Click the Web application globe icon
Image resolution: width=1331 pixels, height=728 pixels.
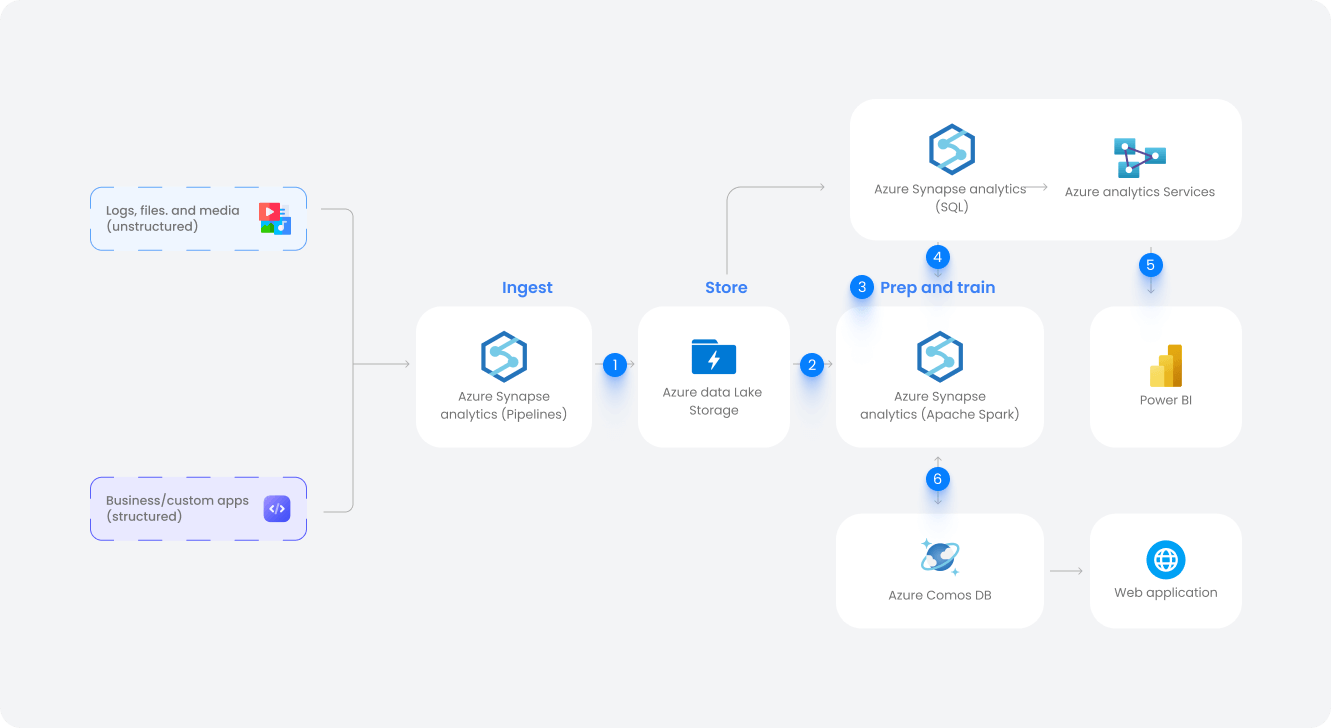(1165, 560)
